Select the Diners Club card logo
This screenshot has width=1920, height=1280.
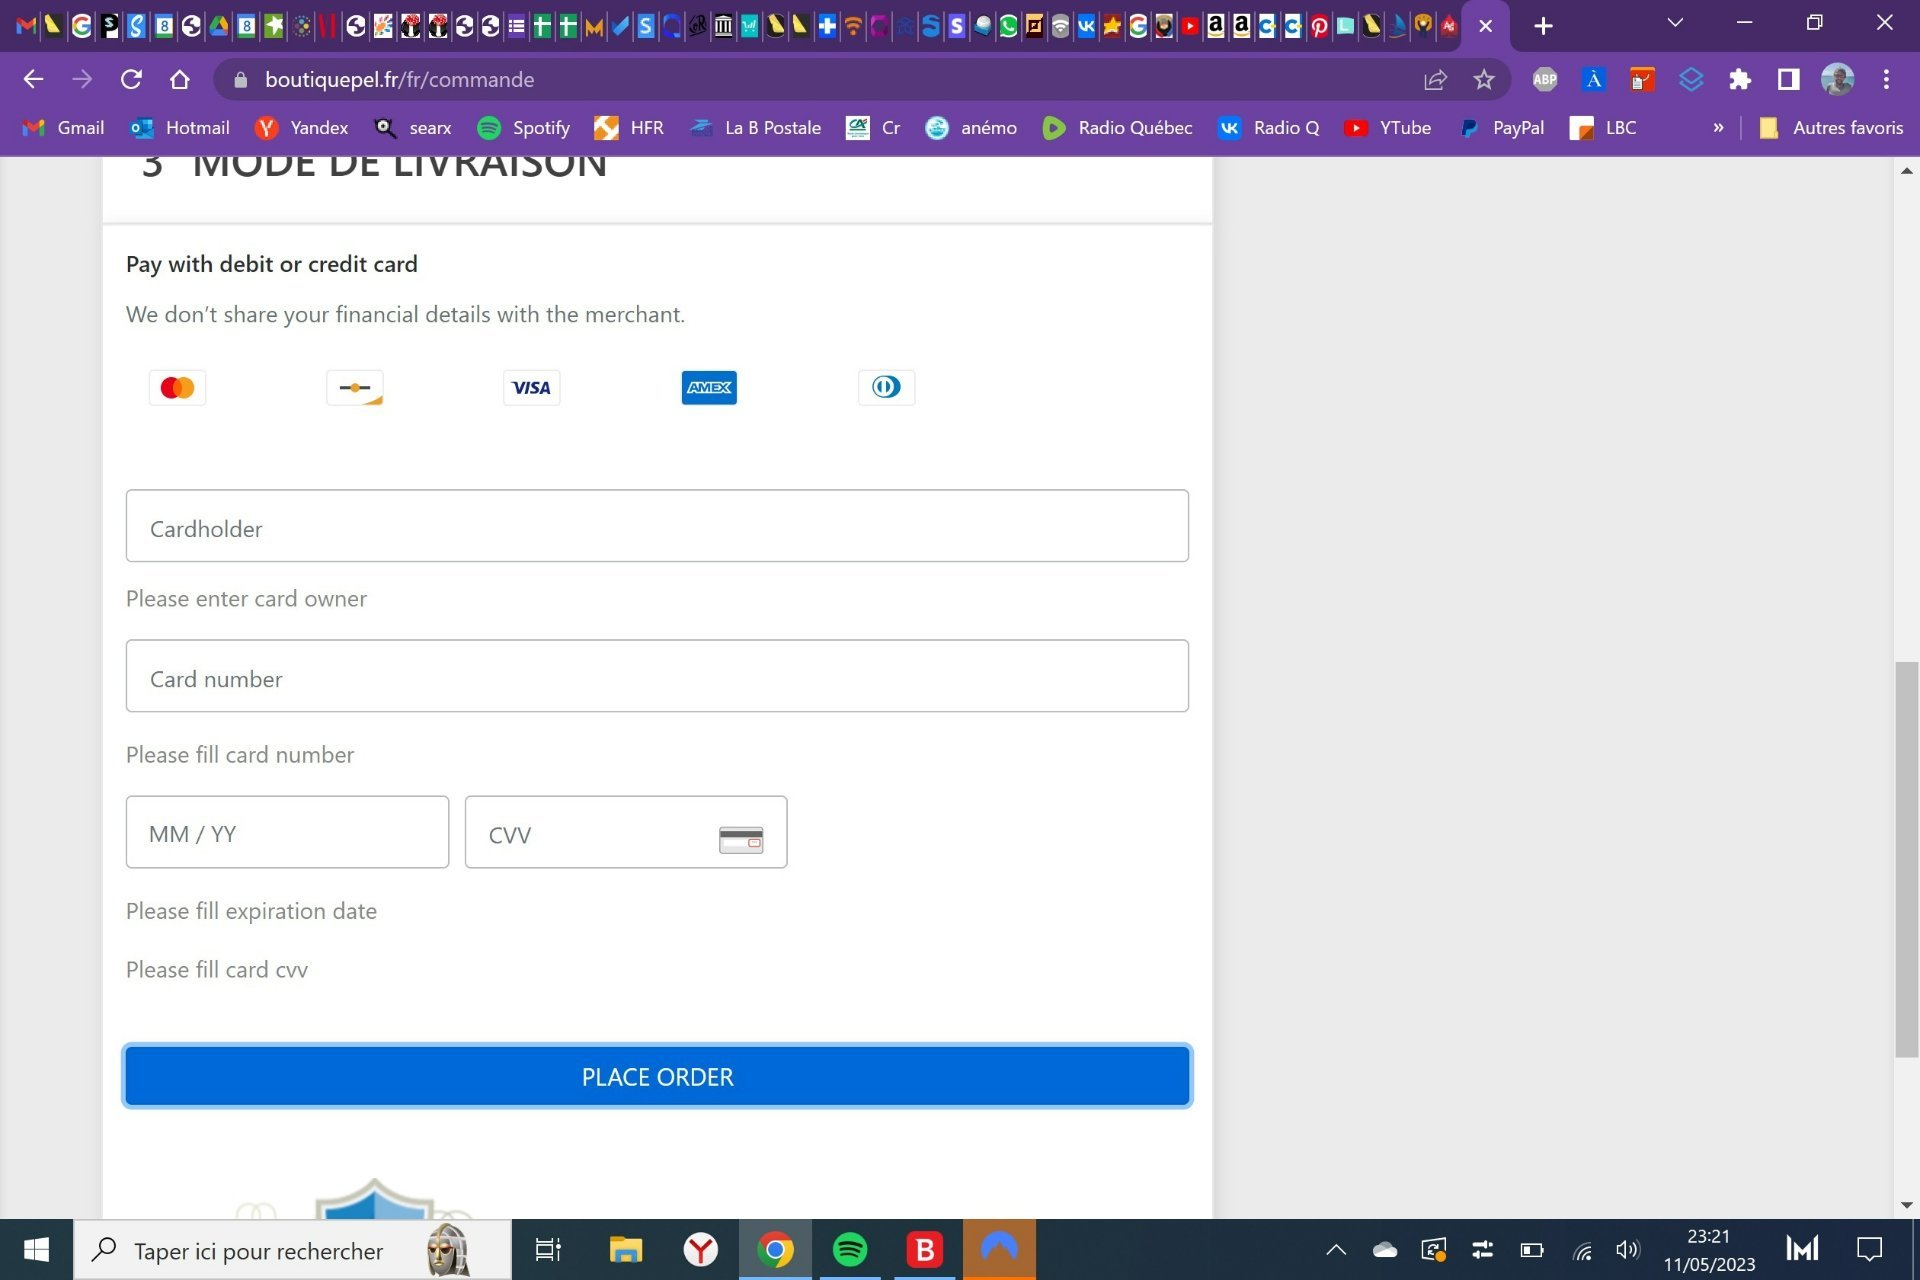coord(886,387)
